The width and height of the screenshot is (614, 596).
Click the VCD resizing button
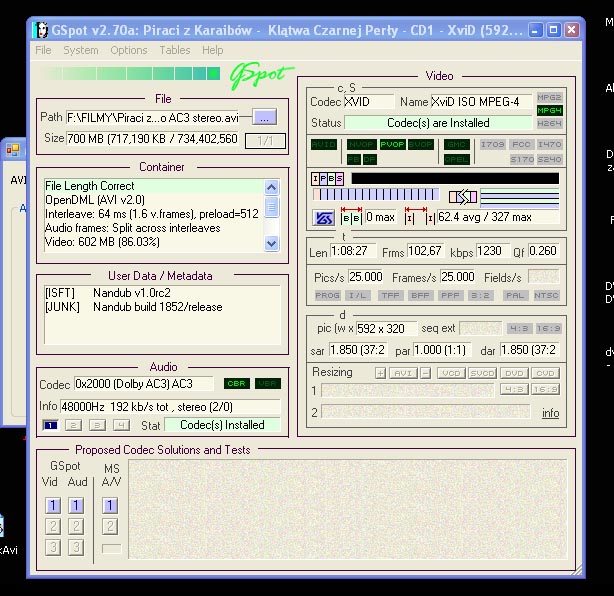451,373
